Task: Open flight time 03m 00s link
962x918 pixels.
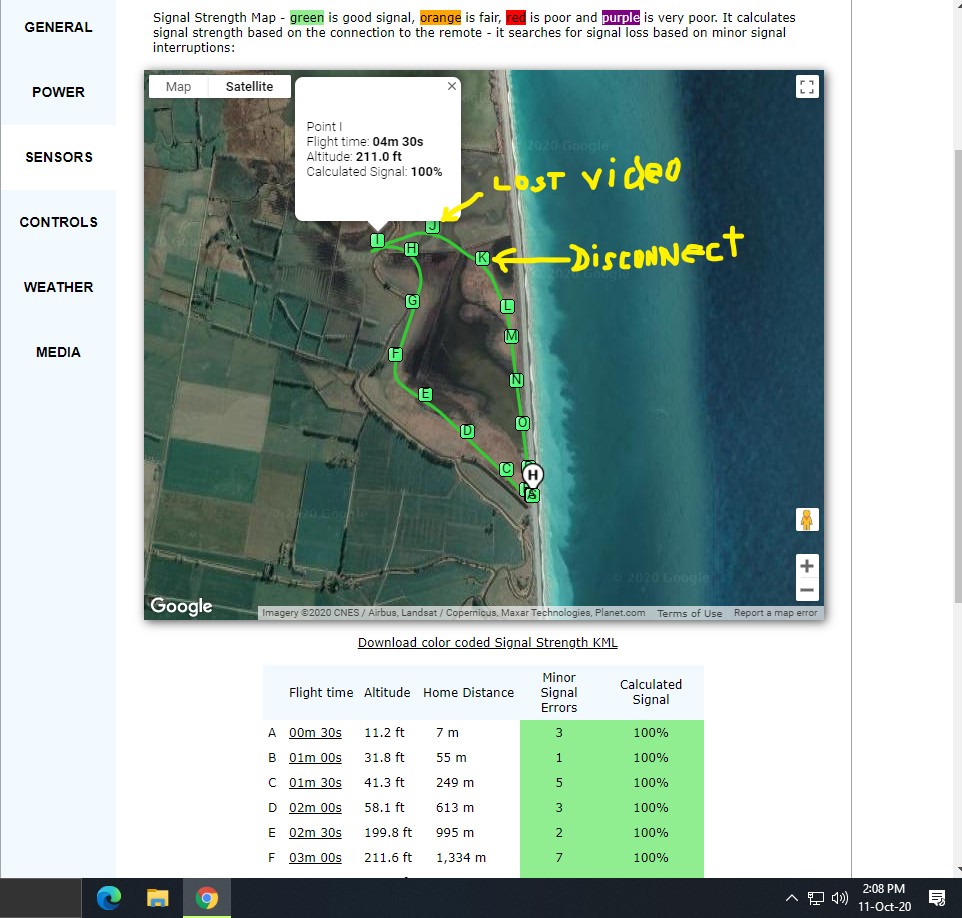Action: tap(315, 858)
